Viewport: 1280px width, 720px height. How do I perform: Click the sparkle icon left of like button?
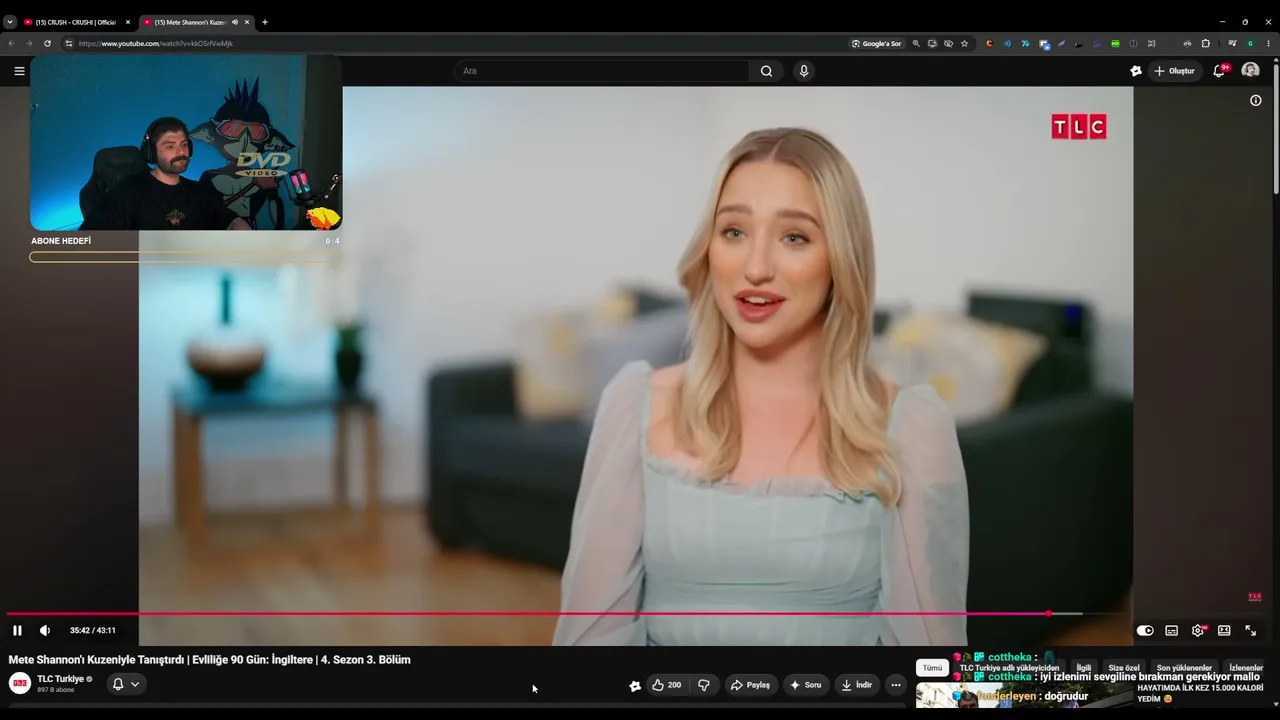tap(635, 685)
